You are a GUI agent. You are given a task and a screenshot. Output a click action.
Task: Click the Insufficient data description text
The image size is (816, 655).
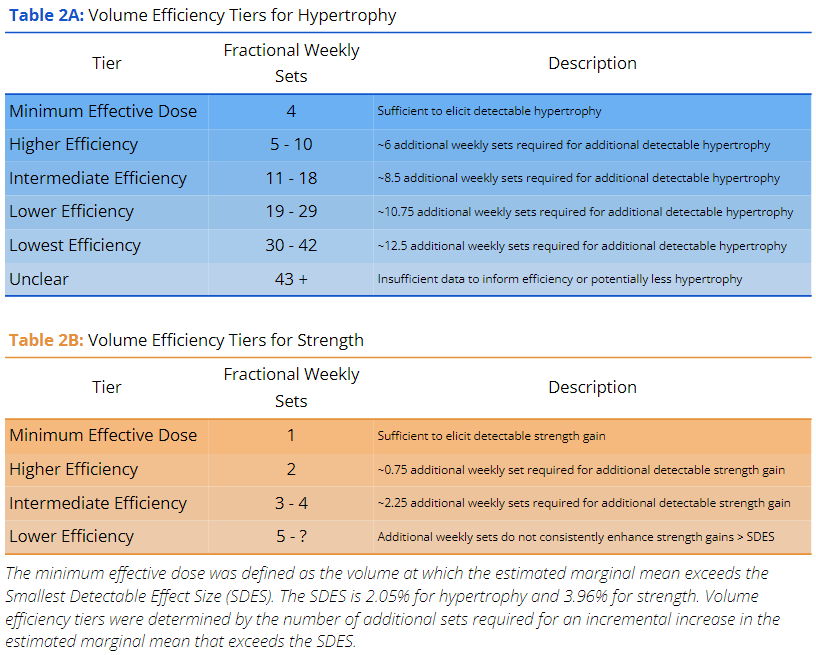coord(560,280)
